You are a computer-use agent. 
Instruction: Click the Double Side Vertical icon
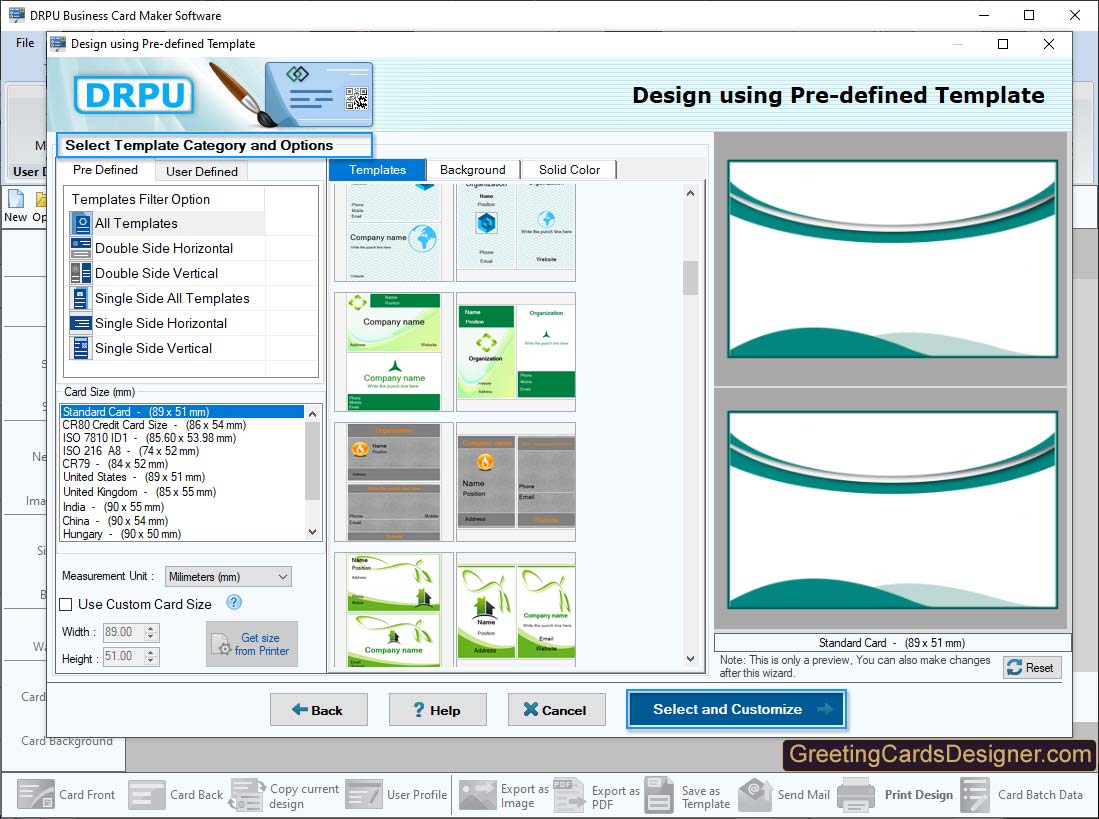[x=81, y=273]
